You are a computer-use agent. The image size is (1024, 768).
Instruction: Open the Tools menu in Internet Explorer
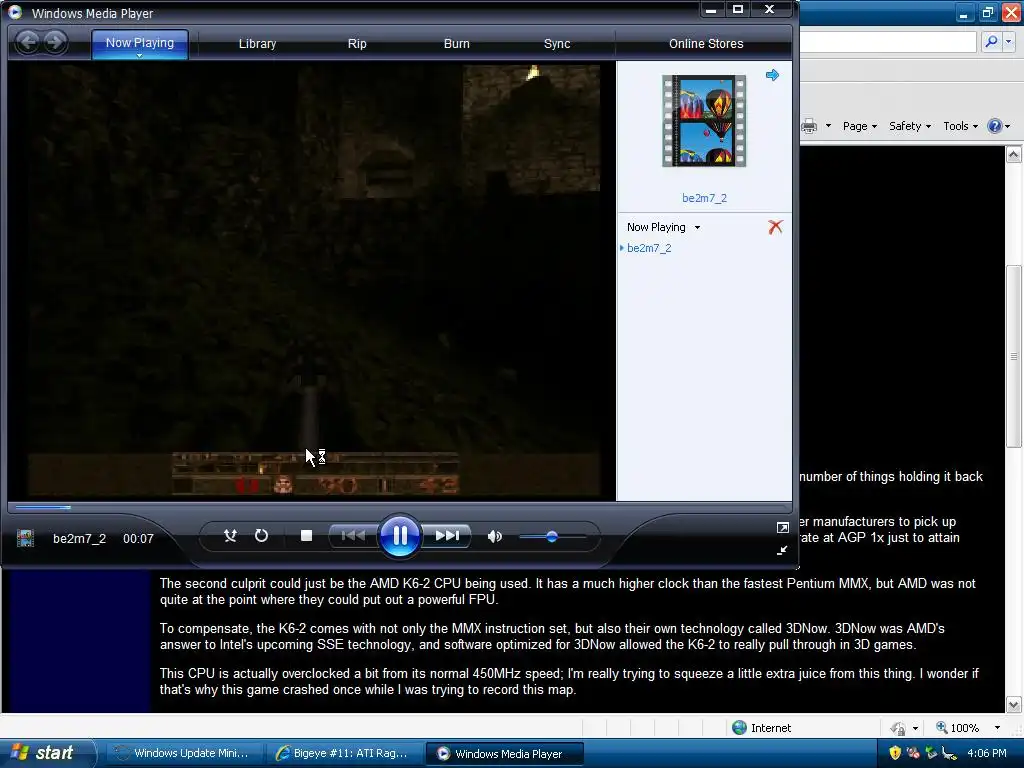coord(960,126)
